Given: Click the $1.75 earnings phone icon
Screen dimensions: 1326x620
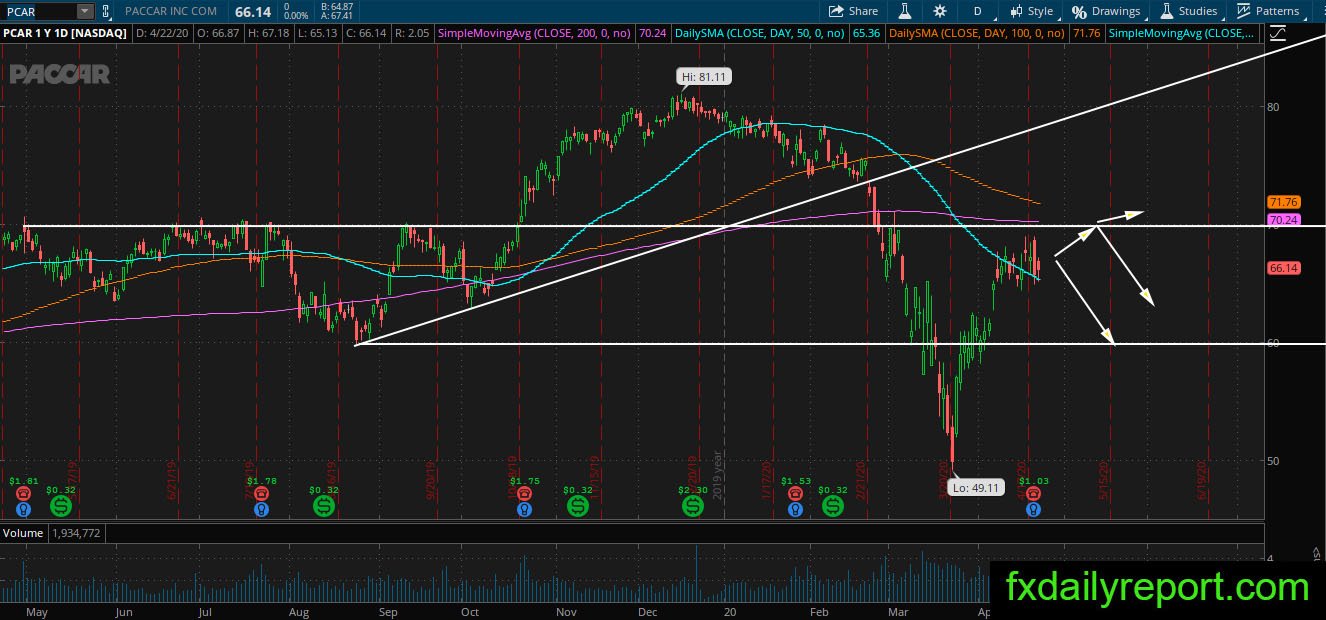Looking at the screenshot, I should 523,493.
